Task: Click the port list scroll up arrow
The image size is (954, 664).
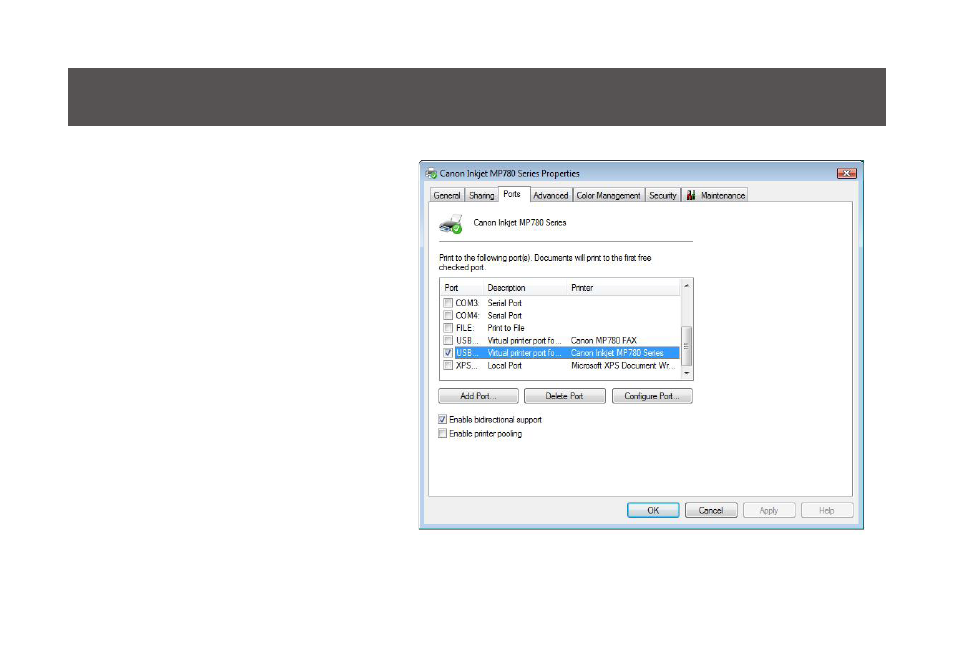Action: pos(686,286)
